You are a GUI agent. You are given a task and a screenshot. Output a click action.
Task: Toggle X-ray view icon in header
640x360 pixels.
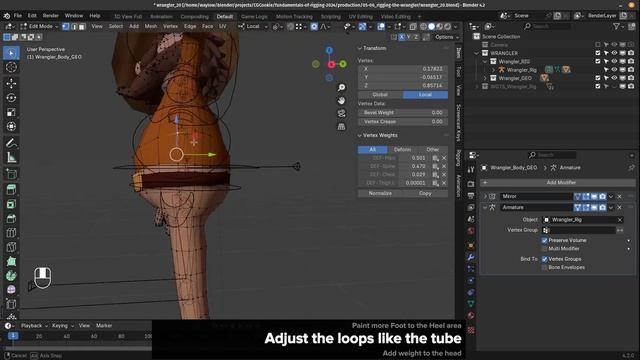click(x=413, y=27)
